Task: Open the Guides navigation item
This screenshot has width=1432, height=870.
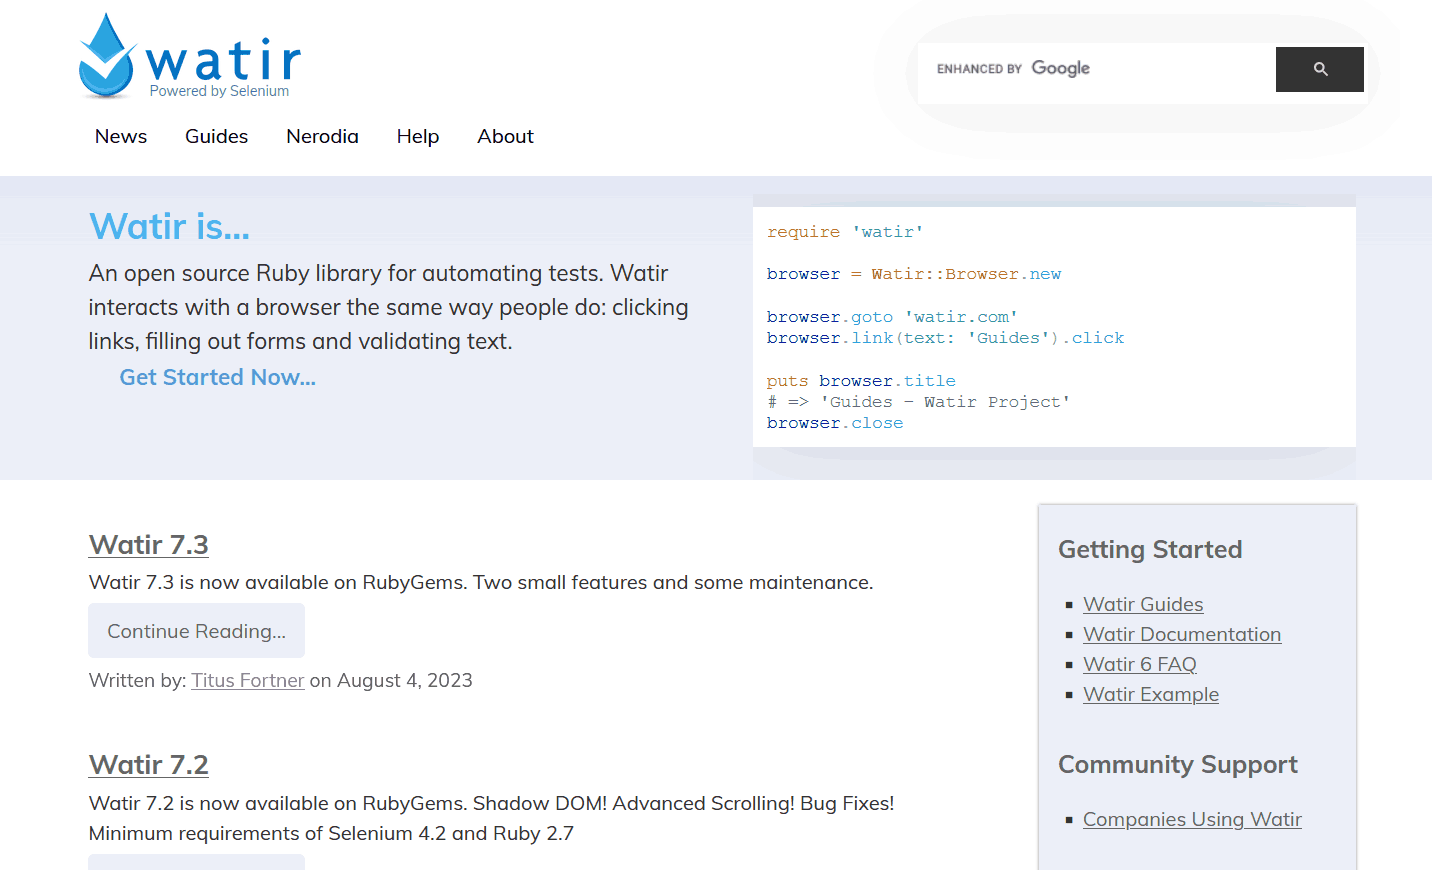Action: tap(216, 136)
